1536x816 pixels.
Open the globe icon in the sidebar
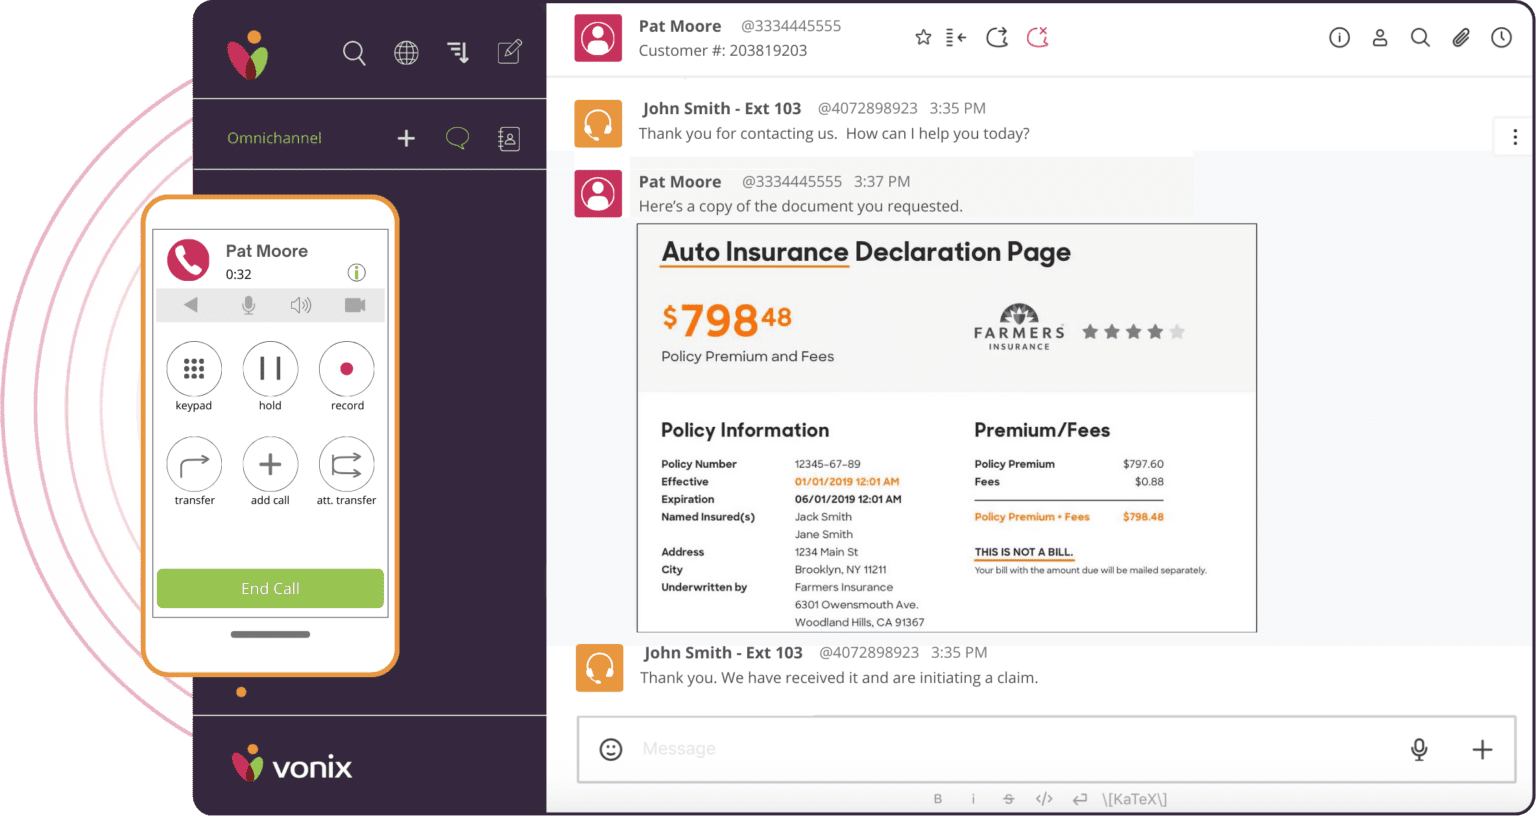point(406,53)
